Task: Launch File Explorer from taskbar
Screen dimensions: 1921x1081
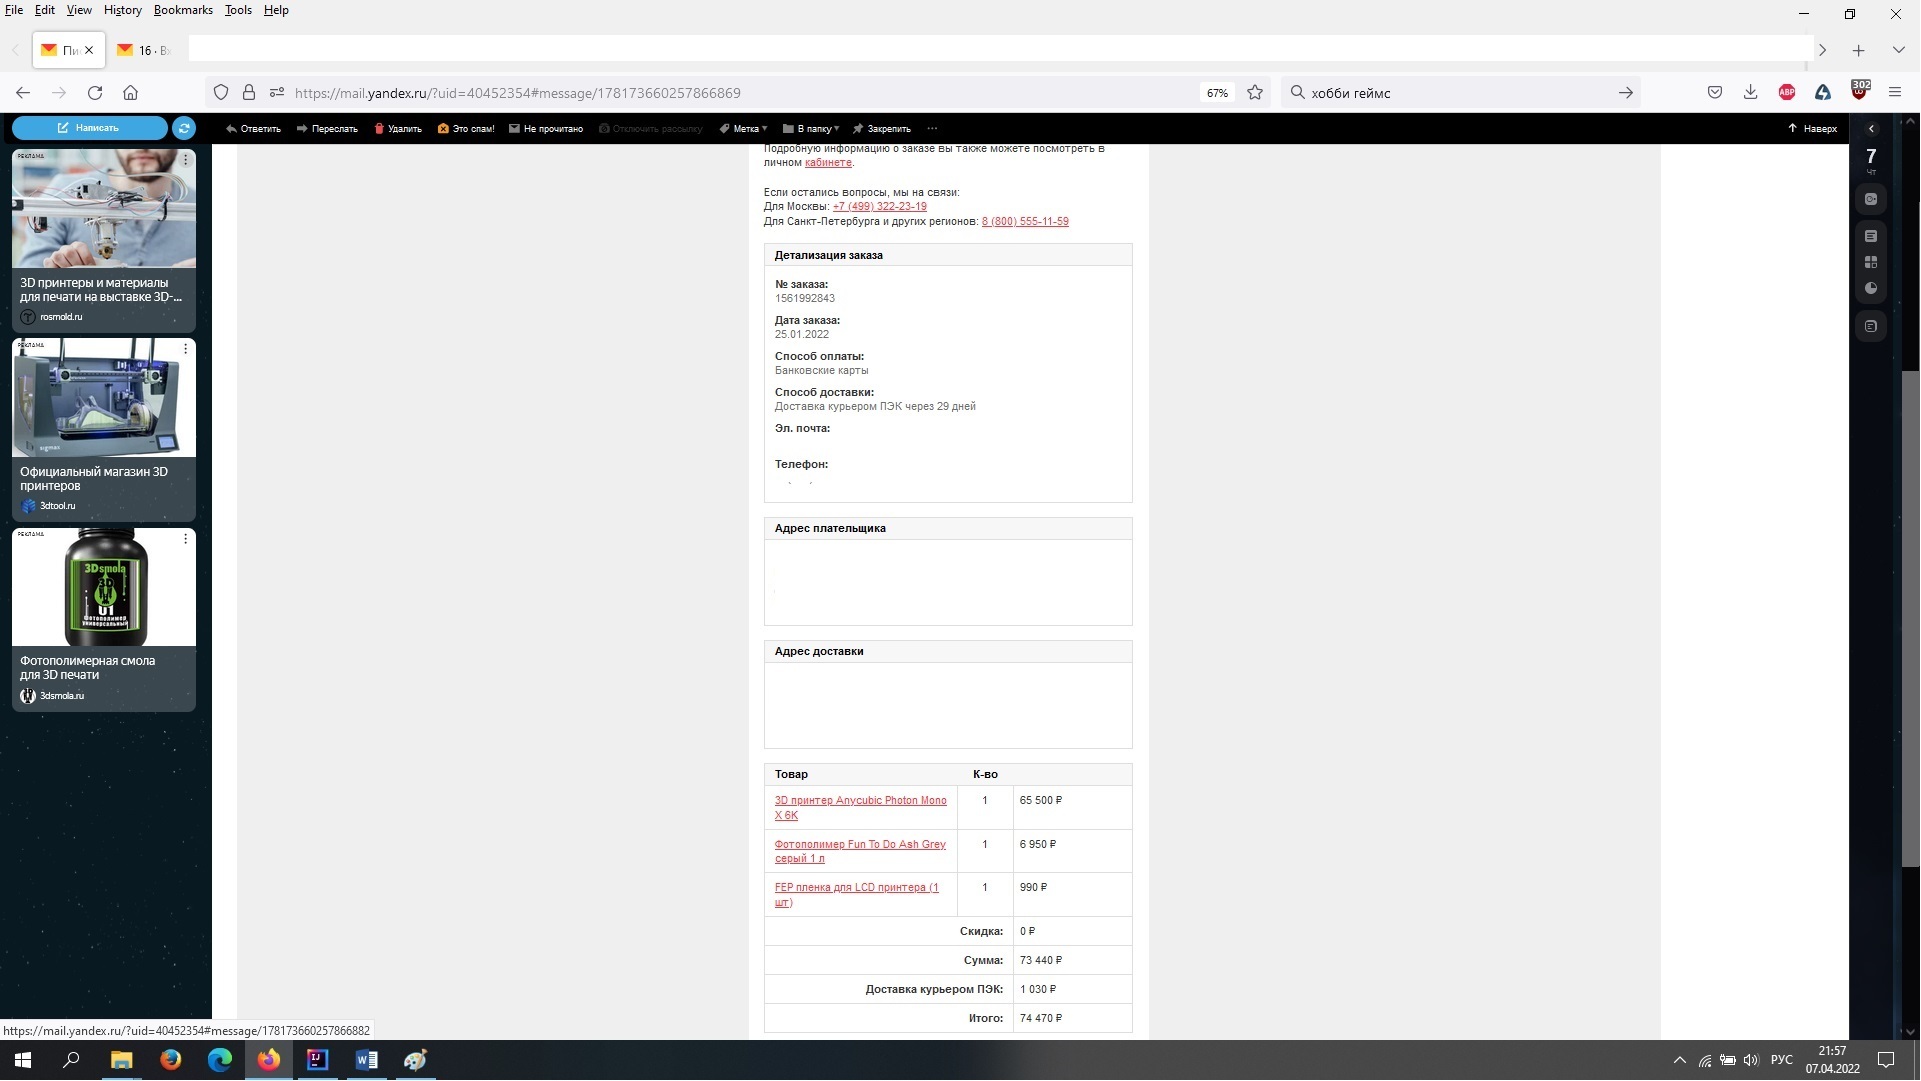Action: tap(121, 1060)
